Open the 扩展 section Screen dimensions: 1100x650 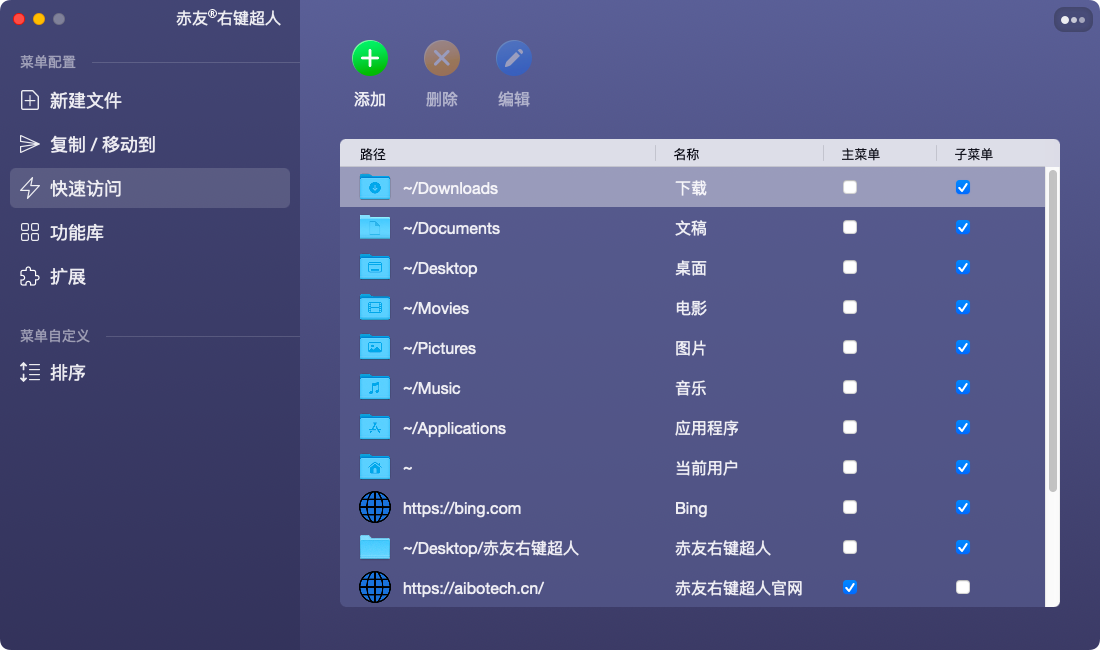(x=149, y=276)
